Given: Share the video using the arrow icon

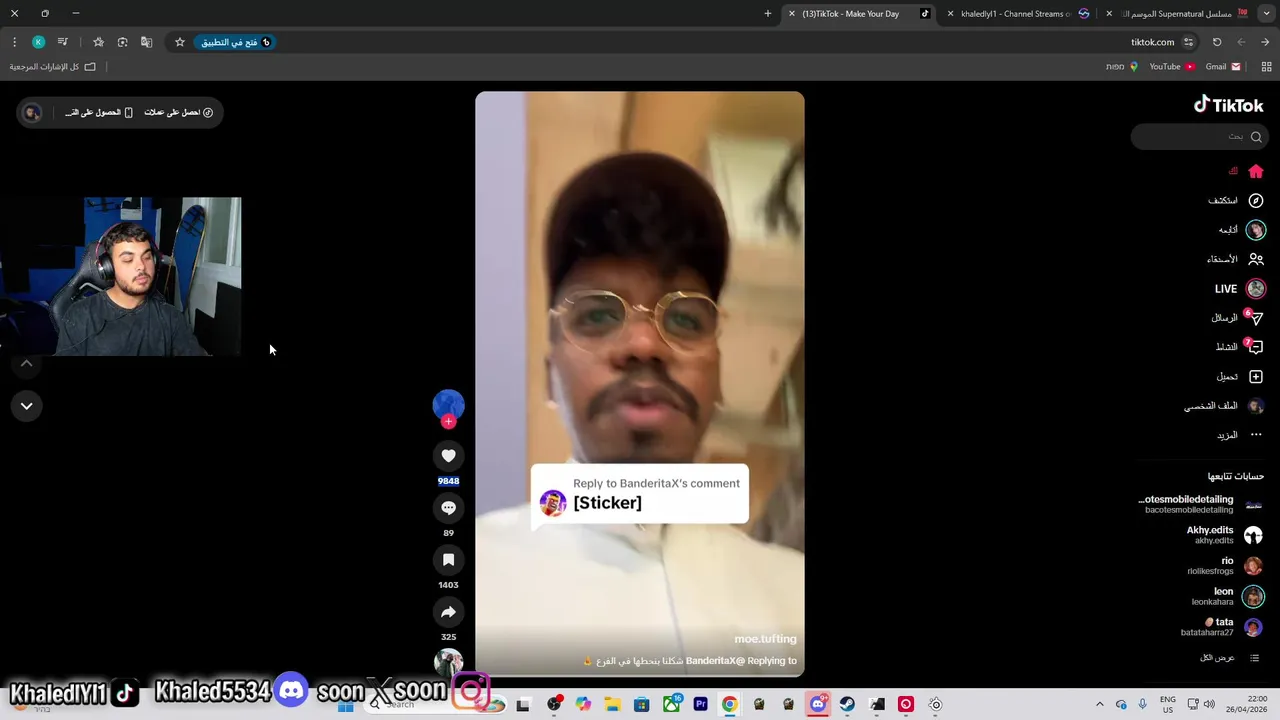Looking at the screenshot, I should coord(448,612).
